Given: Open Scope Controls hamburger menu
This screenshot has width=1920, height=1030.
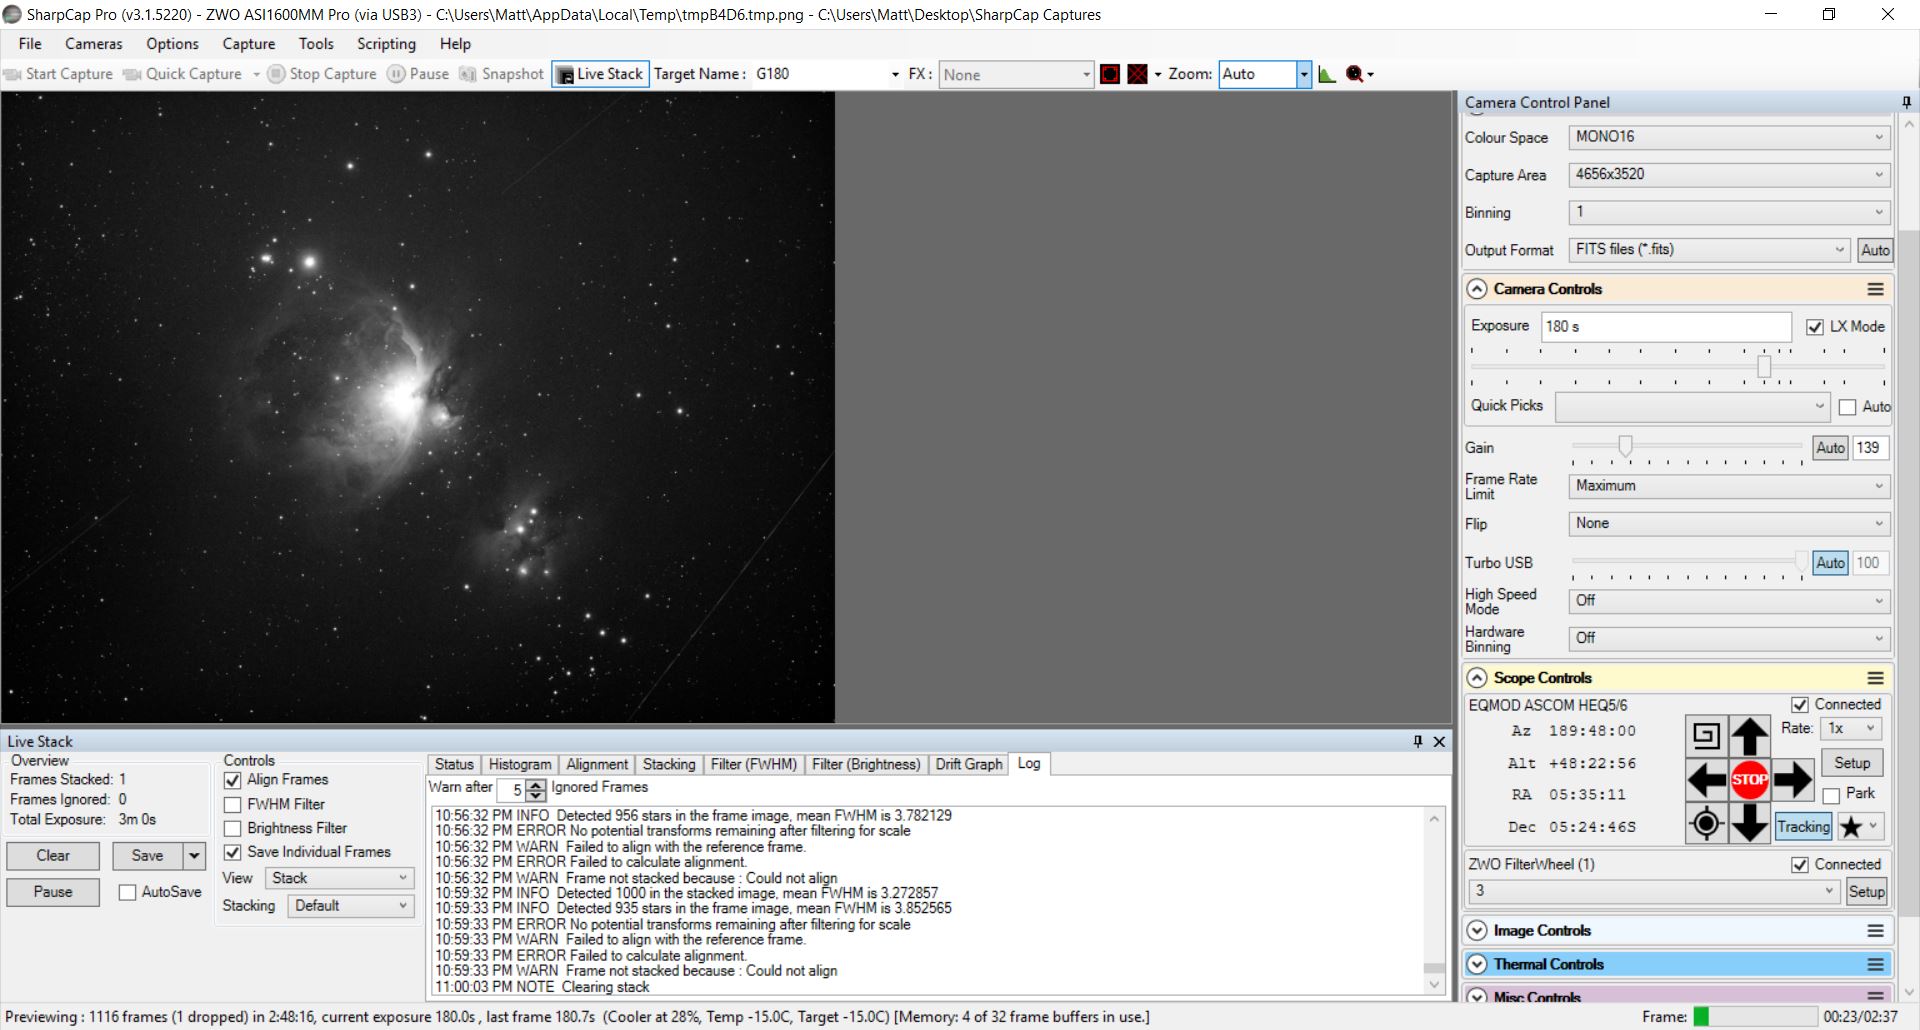Looking at the screenshot, I should pyautogui.click(x=1875, y=678).
